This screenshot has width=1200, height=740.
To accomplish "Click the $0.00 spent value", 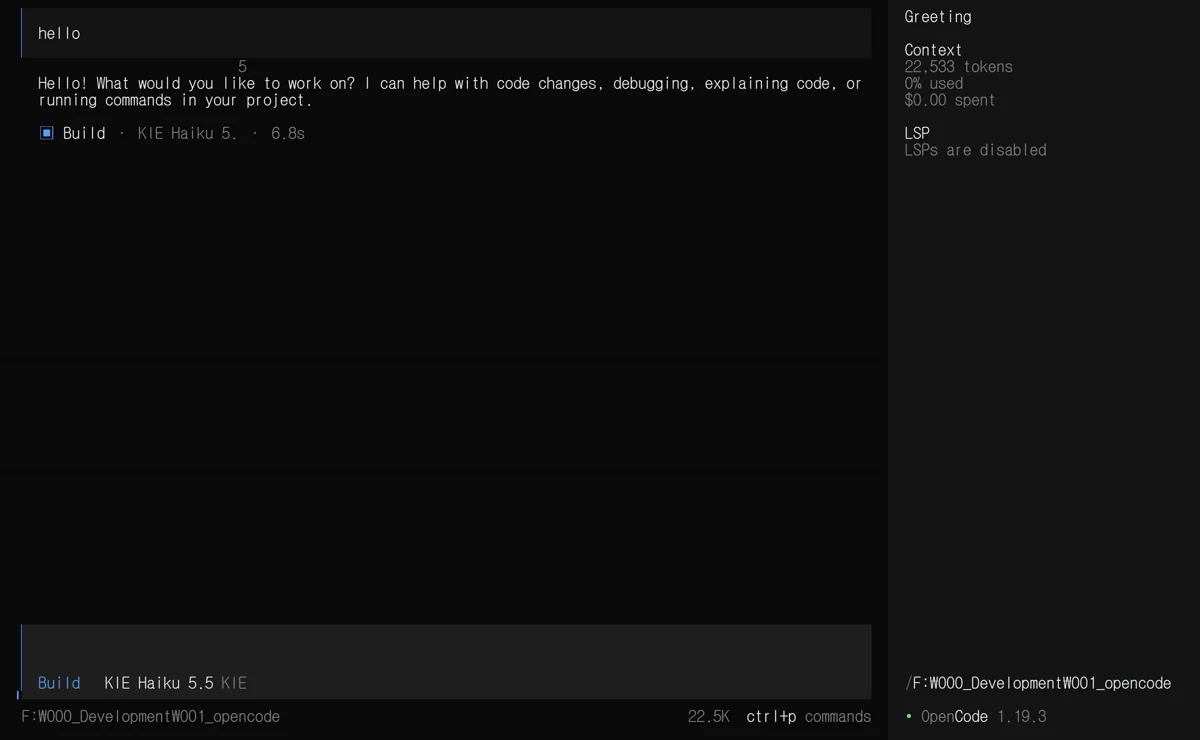I will click(x=950, y=100).
